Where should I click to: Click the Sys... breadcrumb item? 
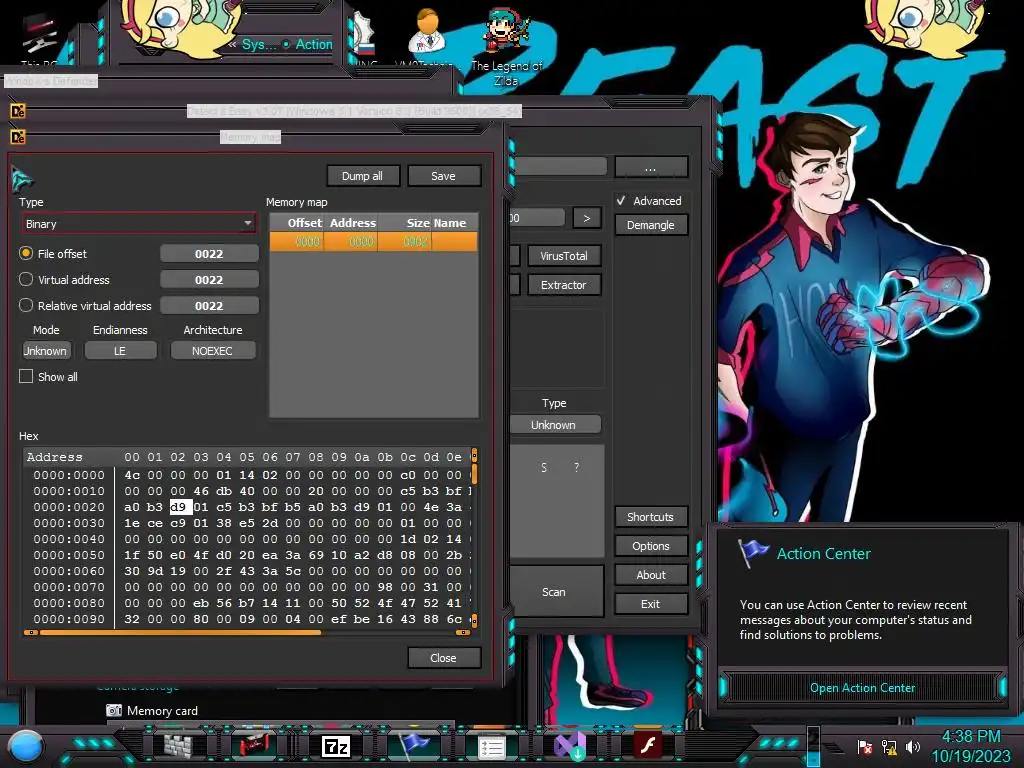tap(259, 44)
